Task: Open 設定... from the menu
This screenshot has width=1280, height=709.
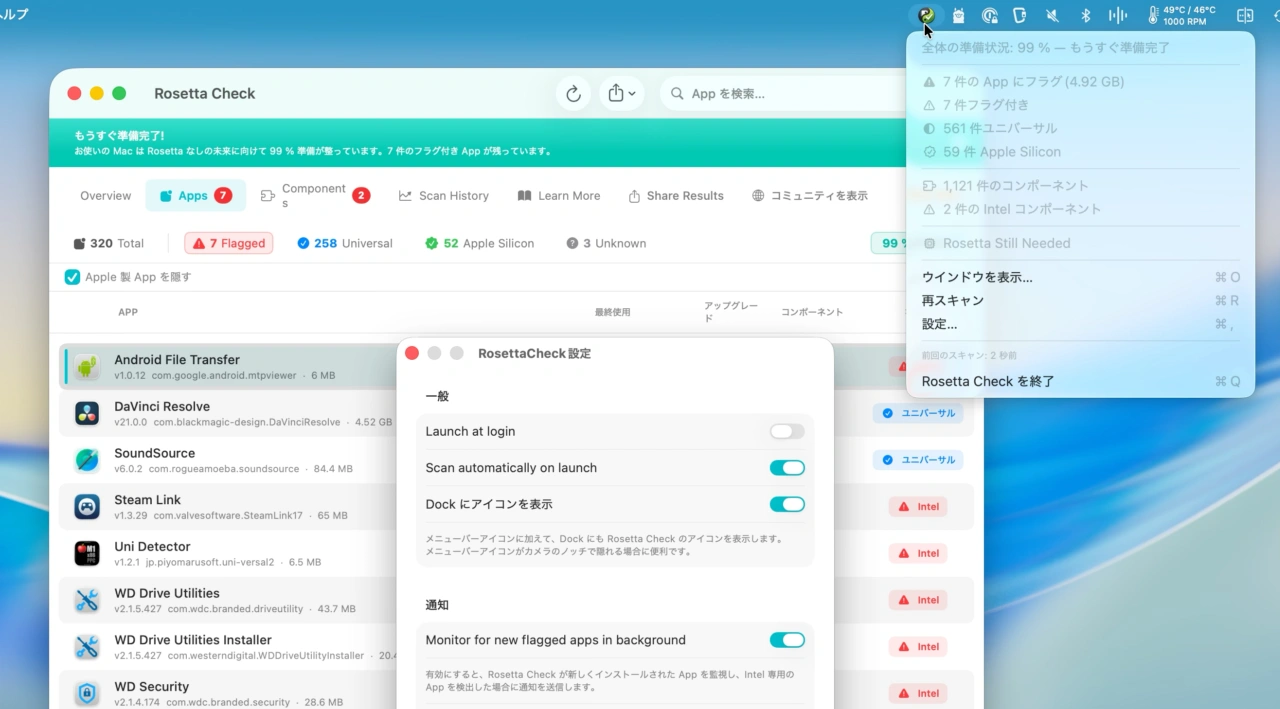Action: 1080,324
